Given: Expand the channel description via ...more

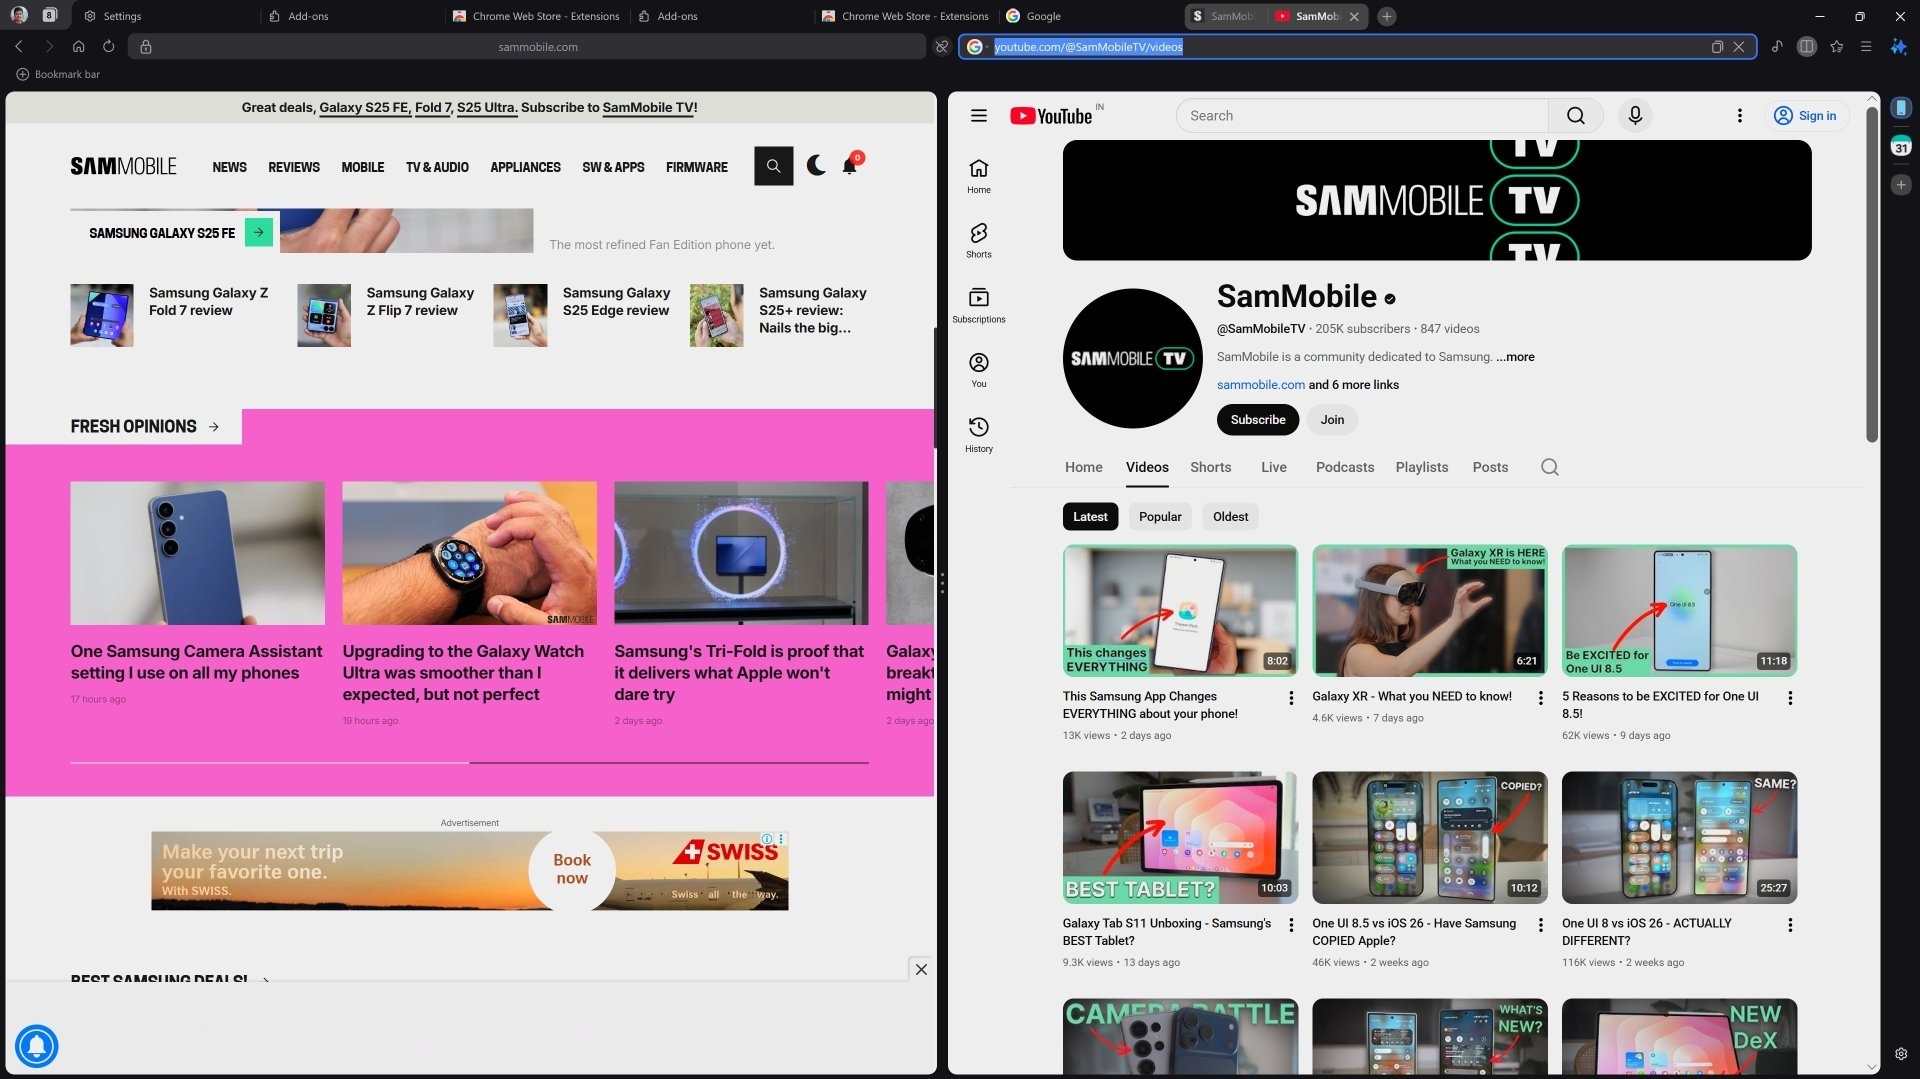Looking at the screenshot, I should point(1514,356).
